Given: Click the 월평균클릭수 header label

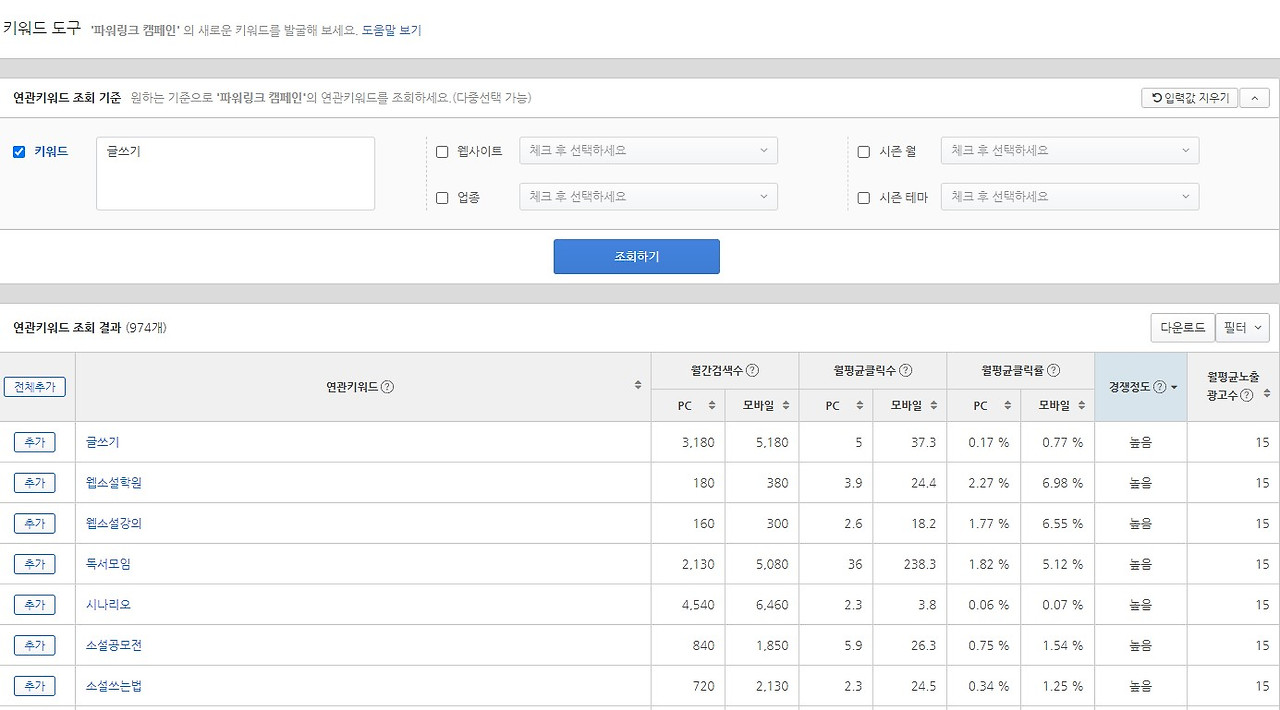Looking at the screenshot, I should (x=865, y=370).
